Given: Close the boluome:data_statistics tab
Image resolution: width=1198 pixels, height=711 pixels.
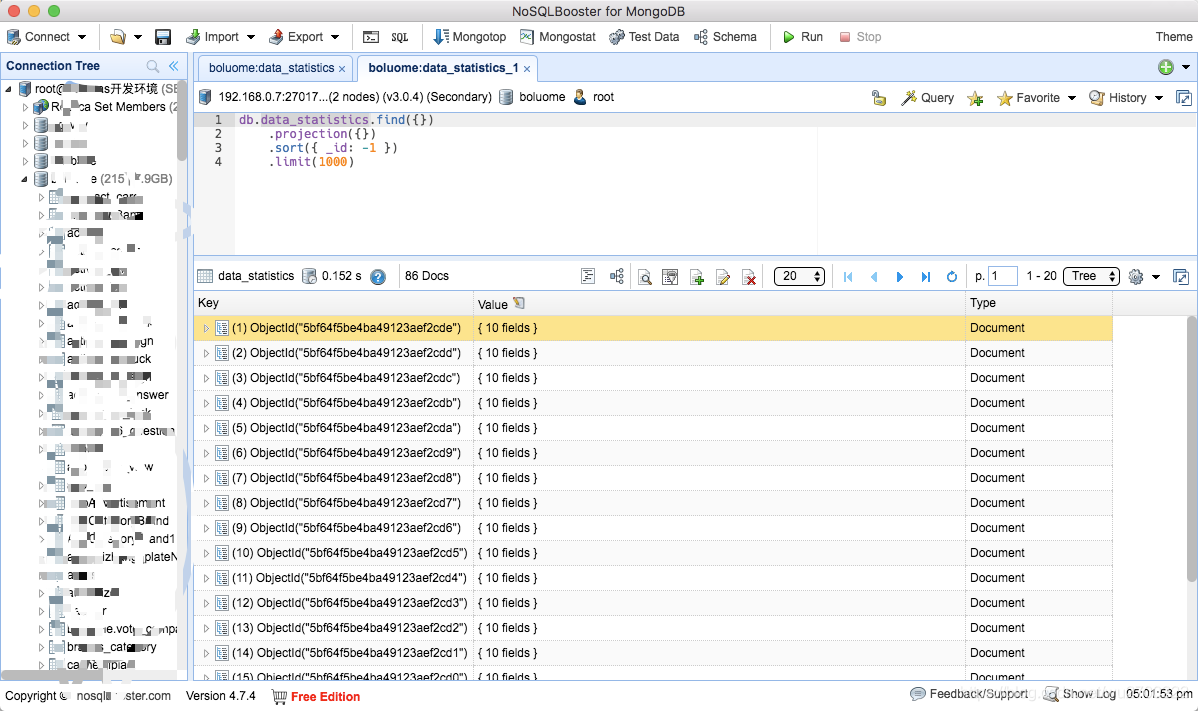Looking at the screenshot, I should tap(342, 69).
